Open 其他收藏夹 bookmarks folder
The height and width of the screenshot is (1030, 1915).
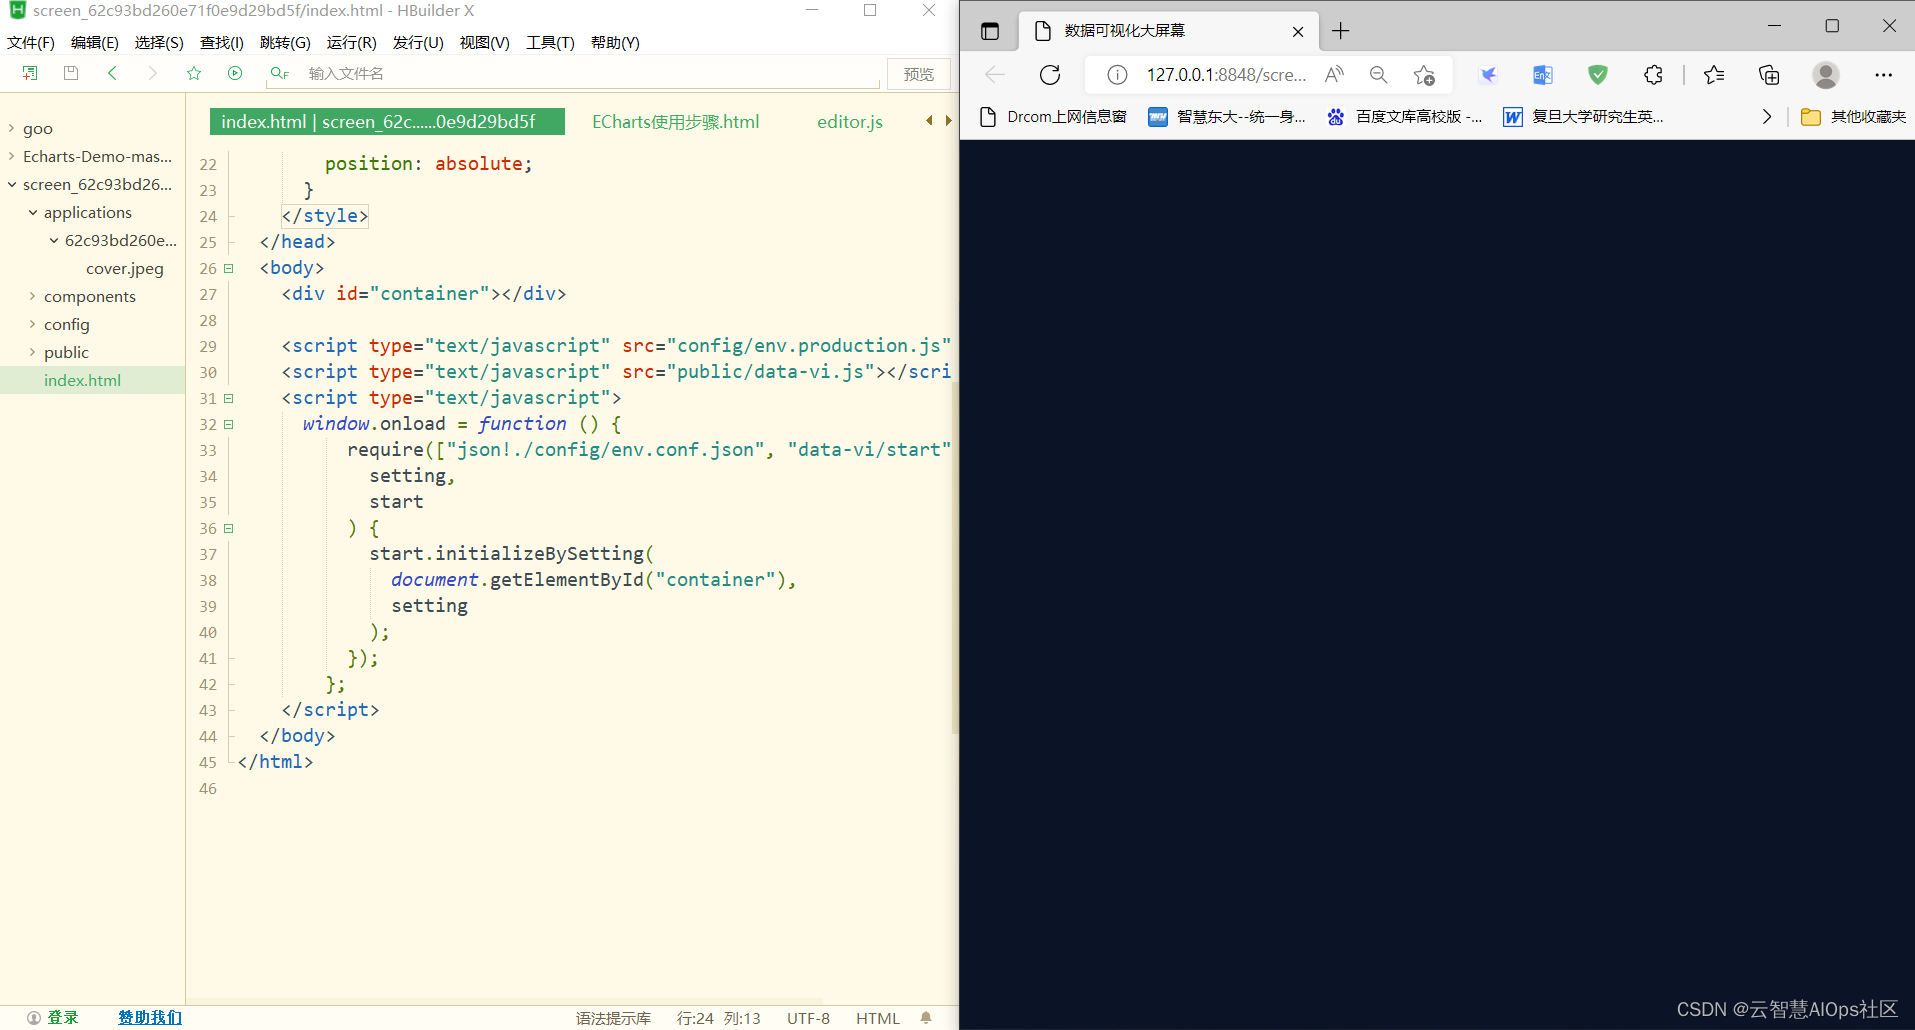click(x=1854, y=117)
